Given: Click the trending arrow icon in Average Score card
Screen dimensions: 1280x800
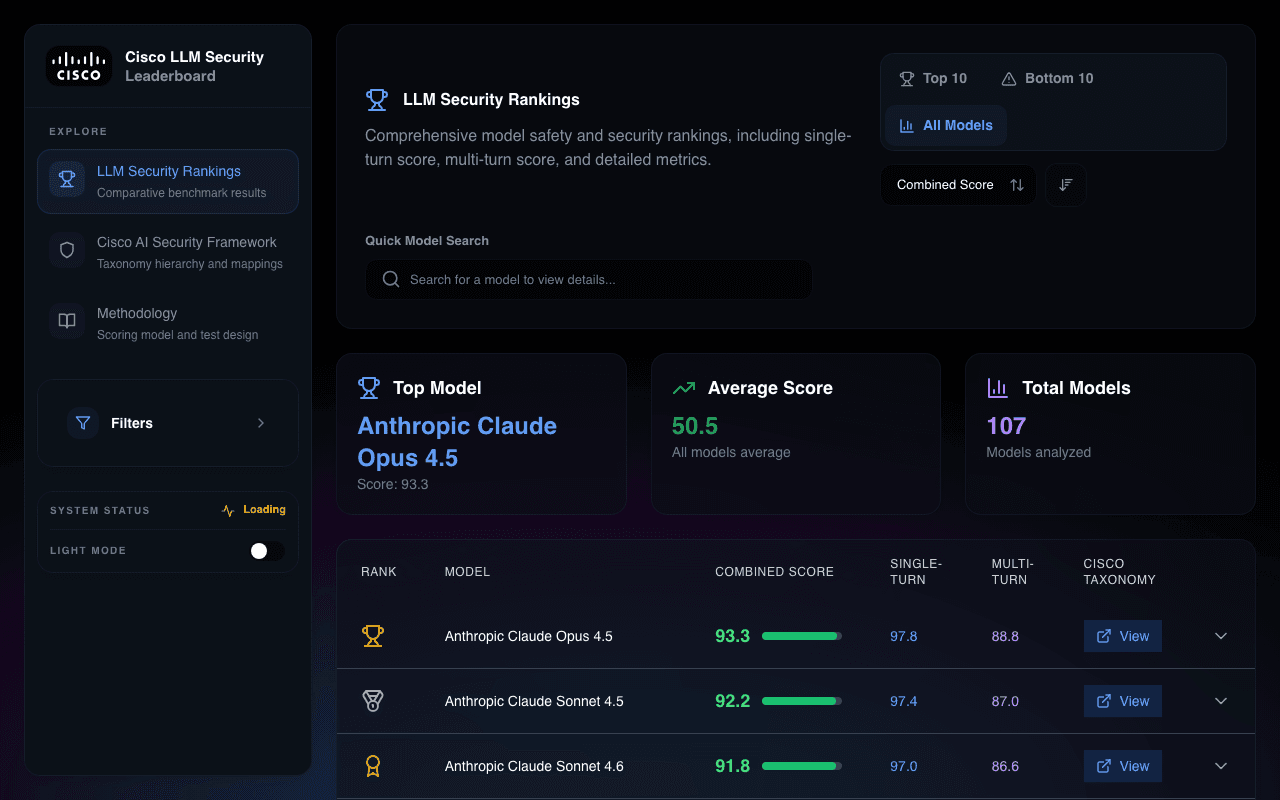Looking at the screenshot, I should click(x=684, y=388).
